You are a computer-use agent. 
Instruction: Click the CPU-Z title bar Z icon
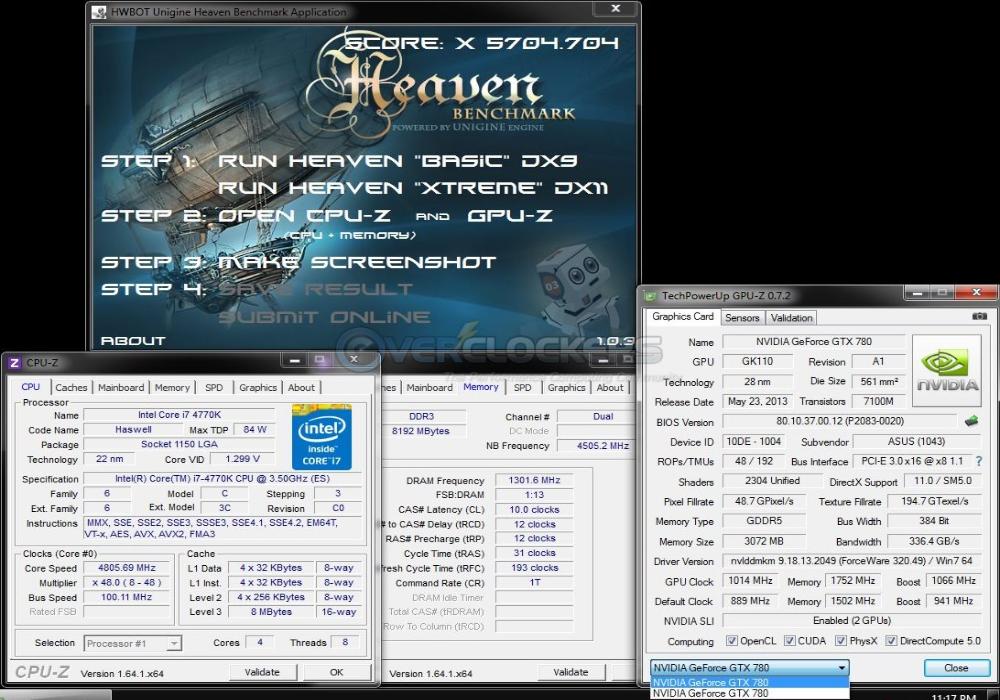click(15, 363)
